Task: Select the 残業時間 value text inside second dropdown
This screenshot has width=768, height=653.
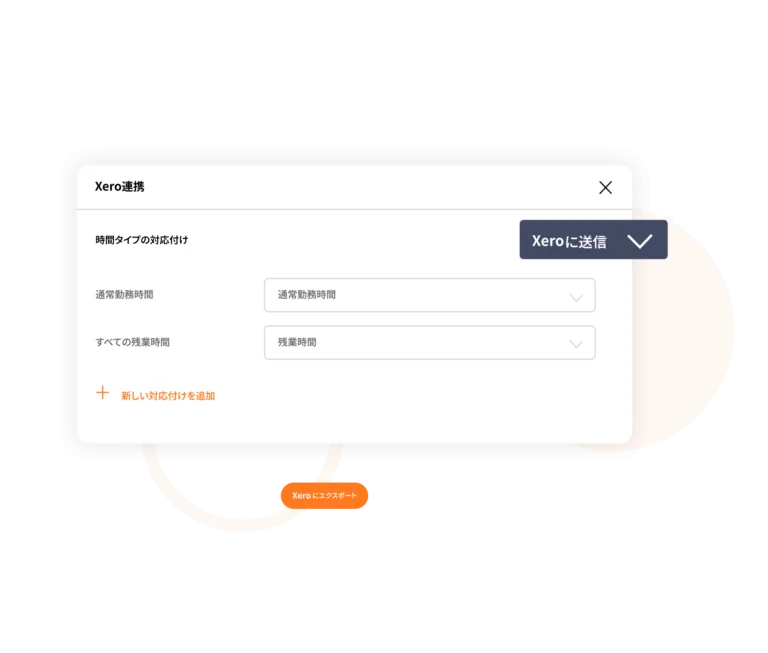Action: [297, 342]
